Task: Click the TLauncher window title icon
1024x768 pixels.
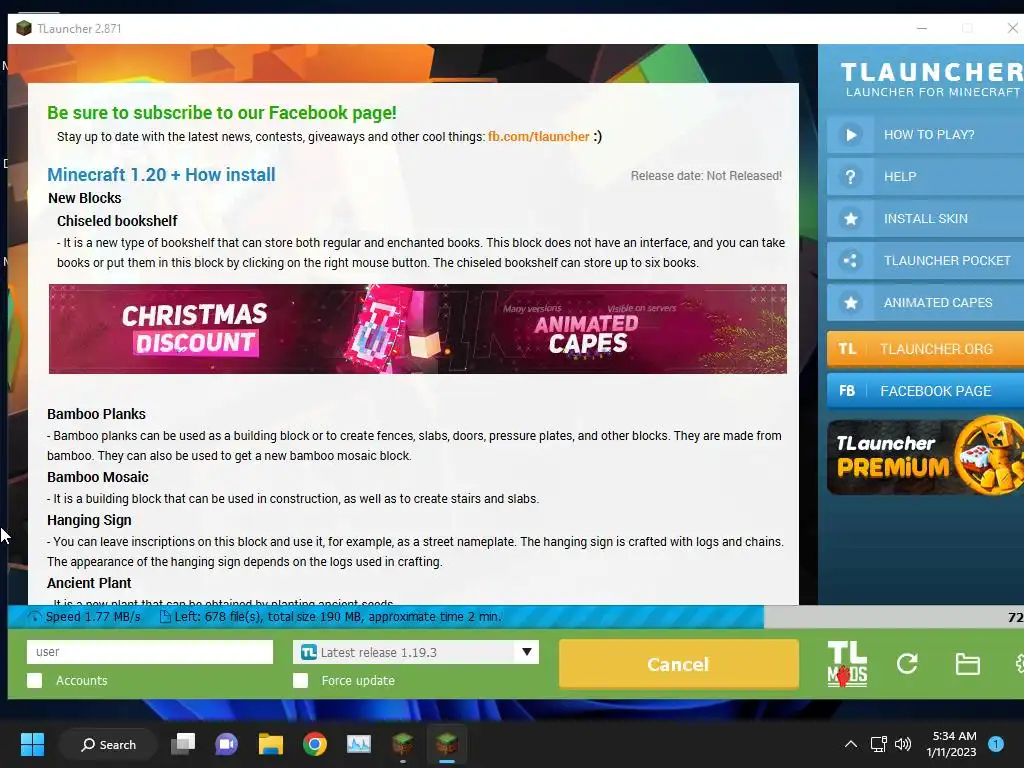Action: [x=24, y=29]
